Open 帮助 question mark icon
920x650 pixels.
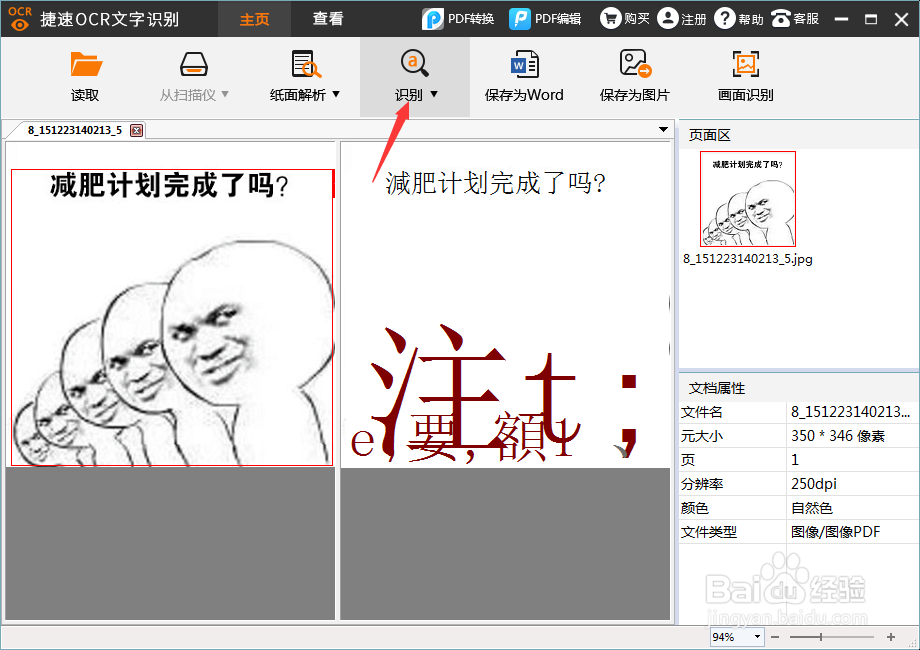click(x=725, y=18)
